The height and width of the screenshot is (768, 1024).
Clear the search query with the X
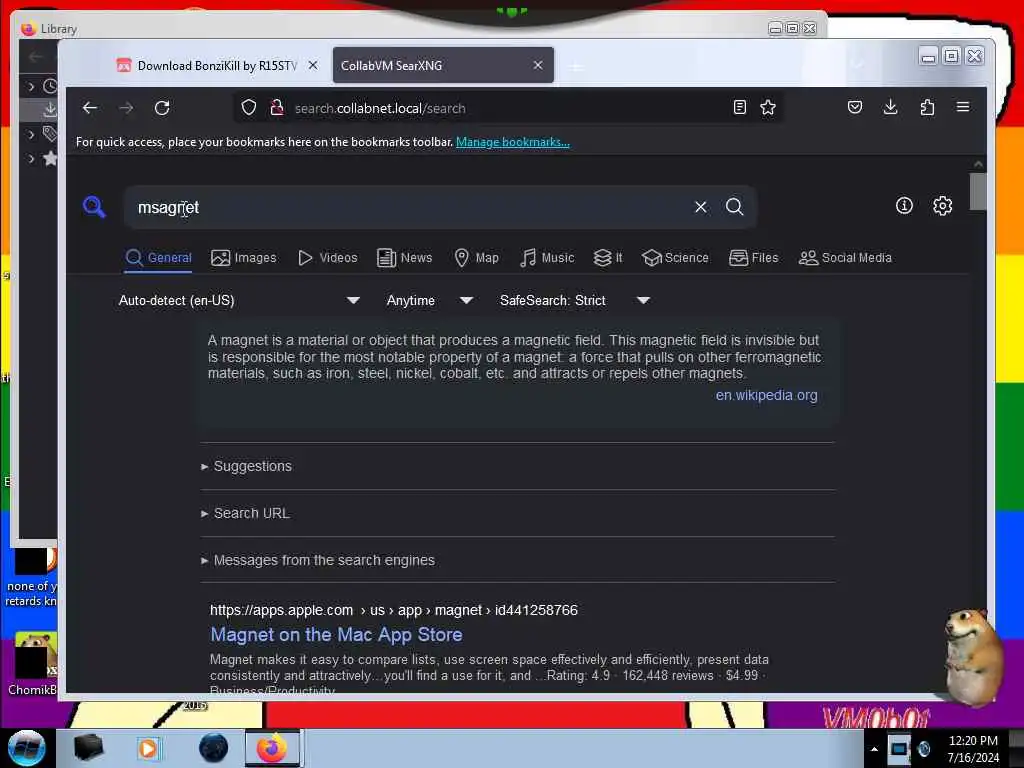coord(701,207)
